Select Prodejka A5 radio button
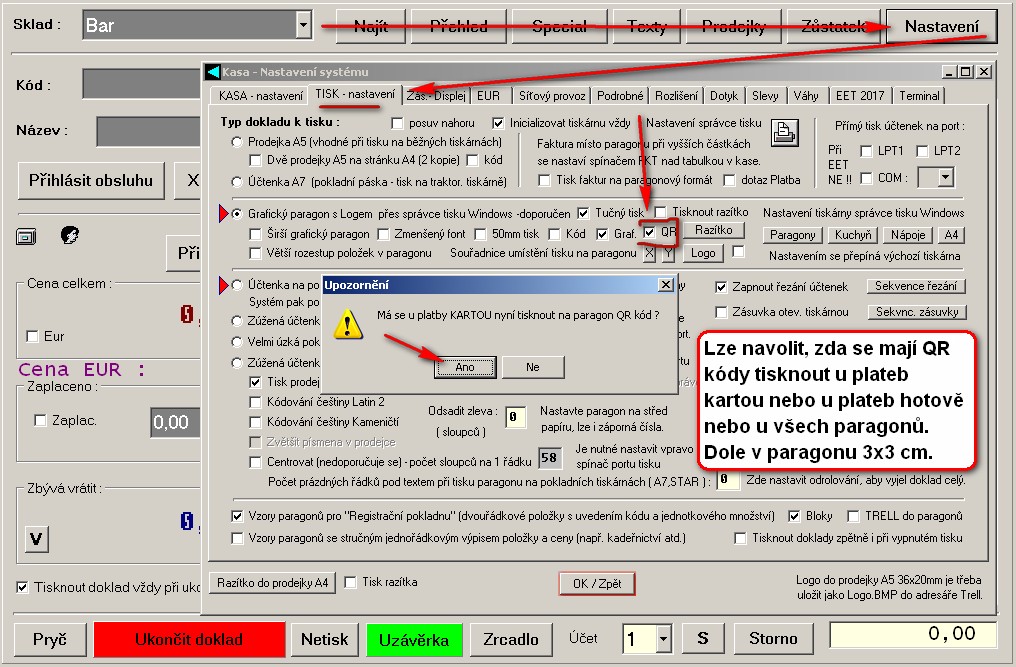The width and height of the screenshot is (1016, 667). point(237,142)
